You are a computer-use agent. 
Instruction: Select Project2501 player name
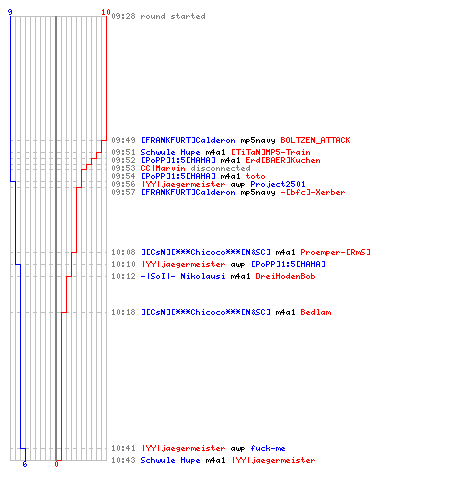pyautogui.click(x=278, y=184)
